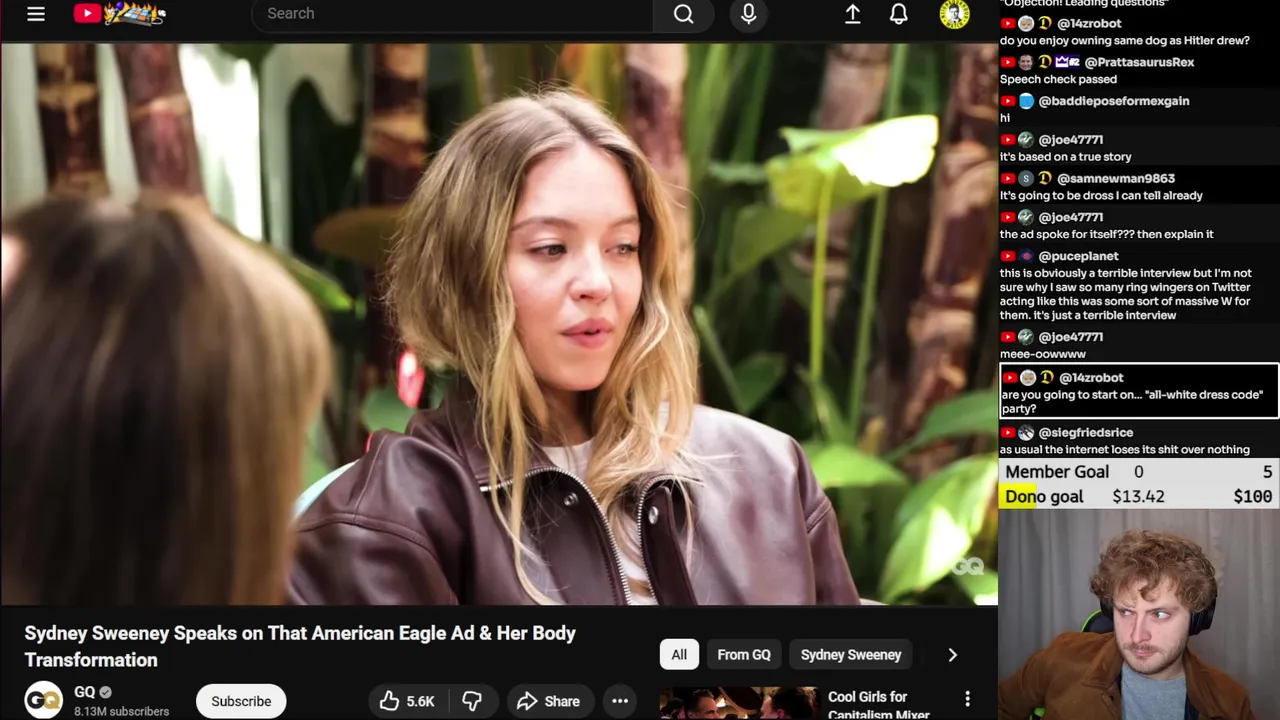Click the 'meee-oowwww' chat message
The height and width of the screenshot is (720, 1280).
click(1042, 354)
